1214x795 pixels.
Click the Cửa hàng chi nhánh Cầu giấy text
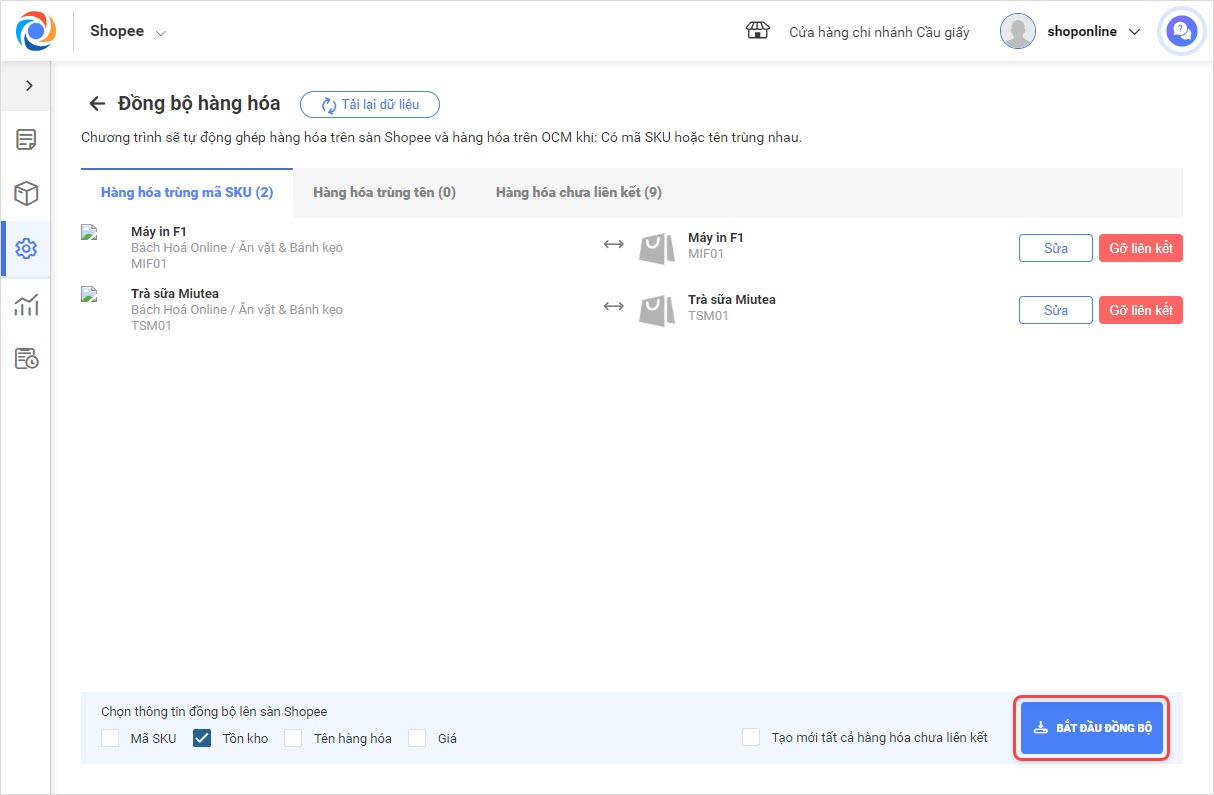[879, 32]
